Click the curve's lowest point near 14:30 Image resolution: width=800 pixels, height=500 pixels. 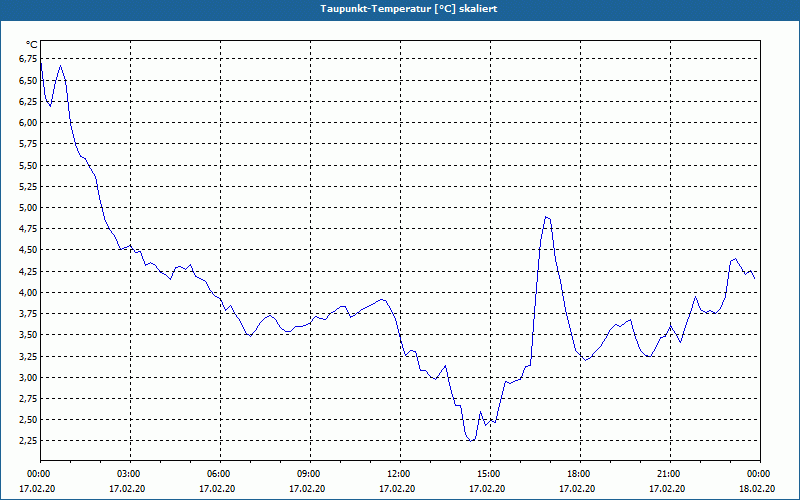(470, 441)
